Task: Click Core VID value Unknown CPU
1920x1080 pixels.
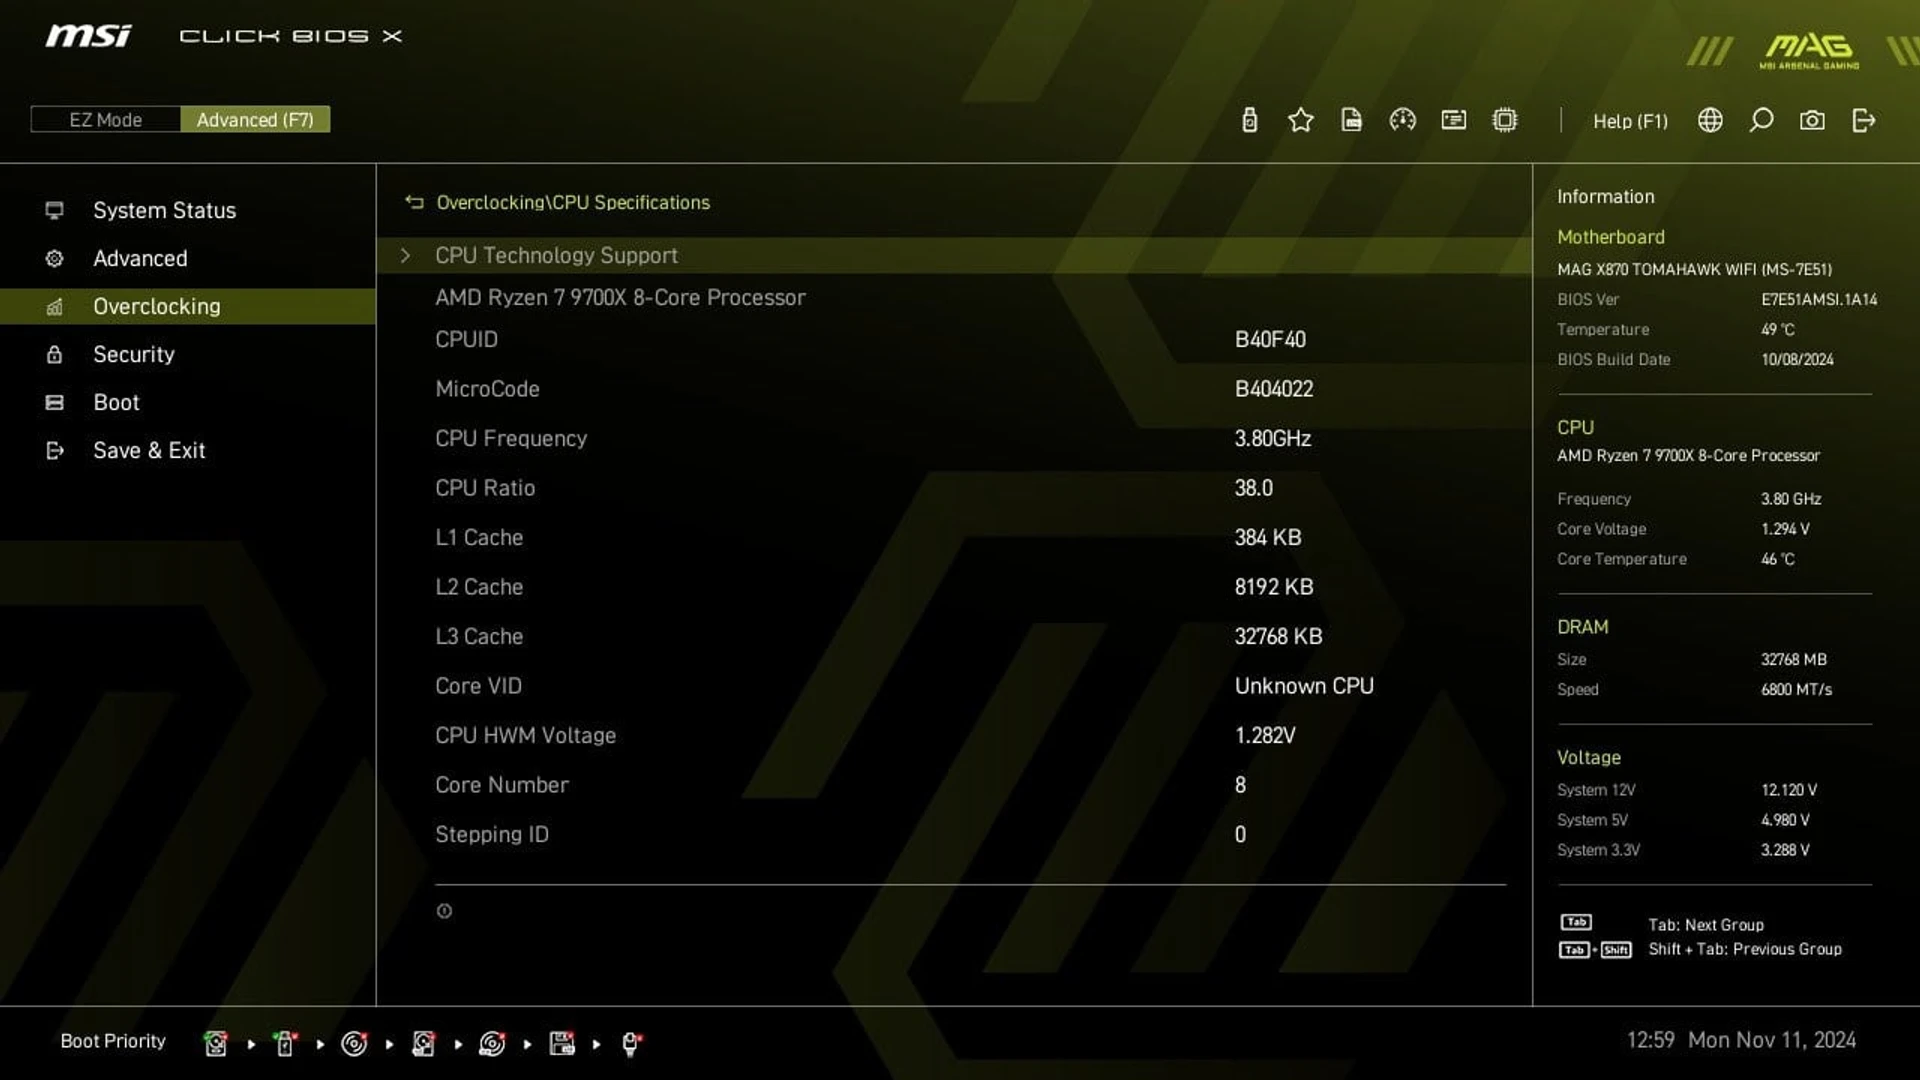Action: [x=1304, y=686]
